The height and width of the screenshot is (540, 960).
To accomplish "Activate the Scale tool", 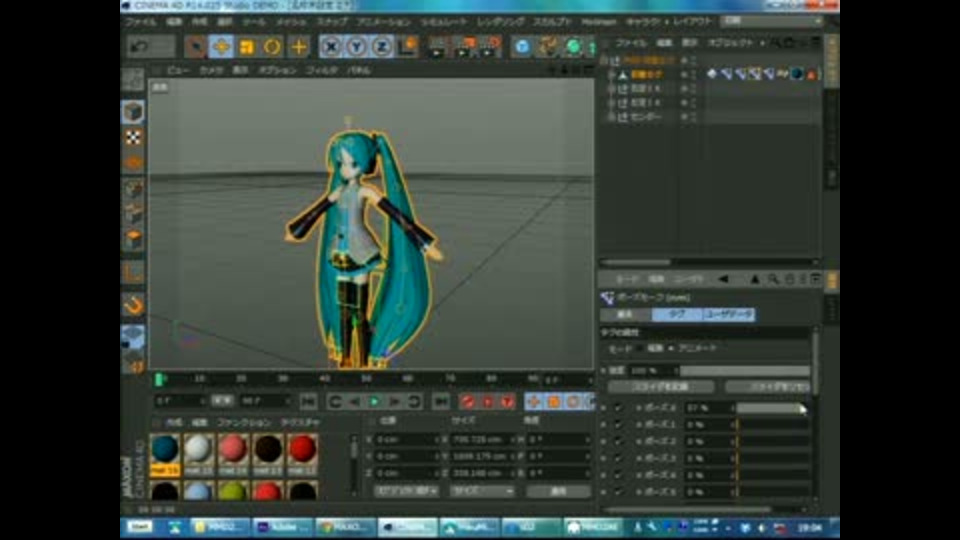I will (247, 47).
